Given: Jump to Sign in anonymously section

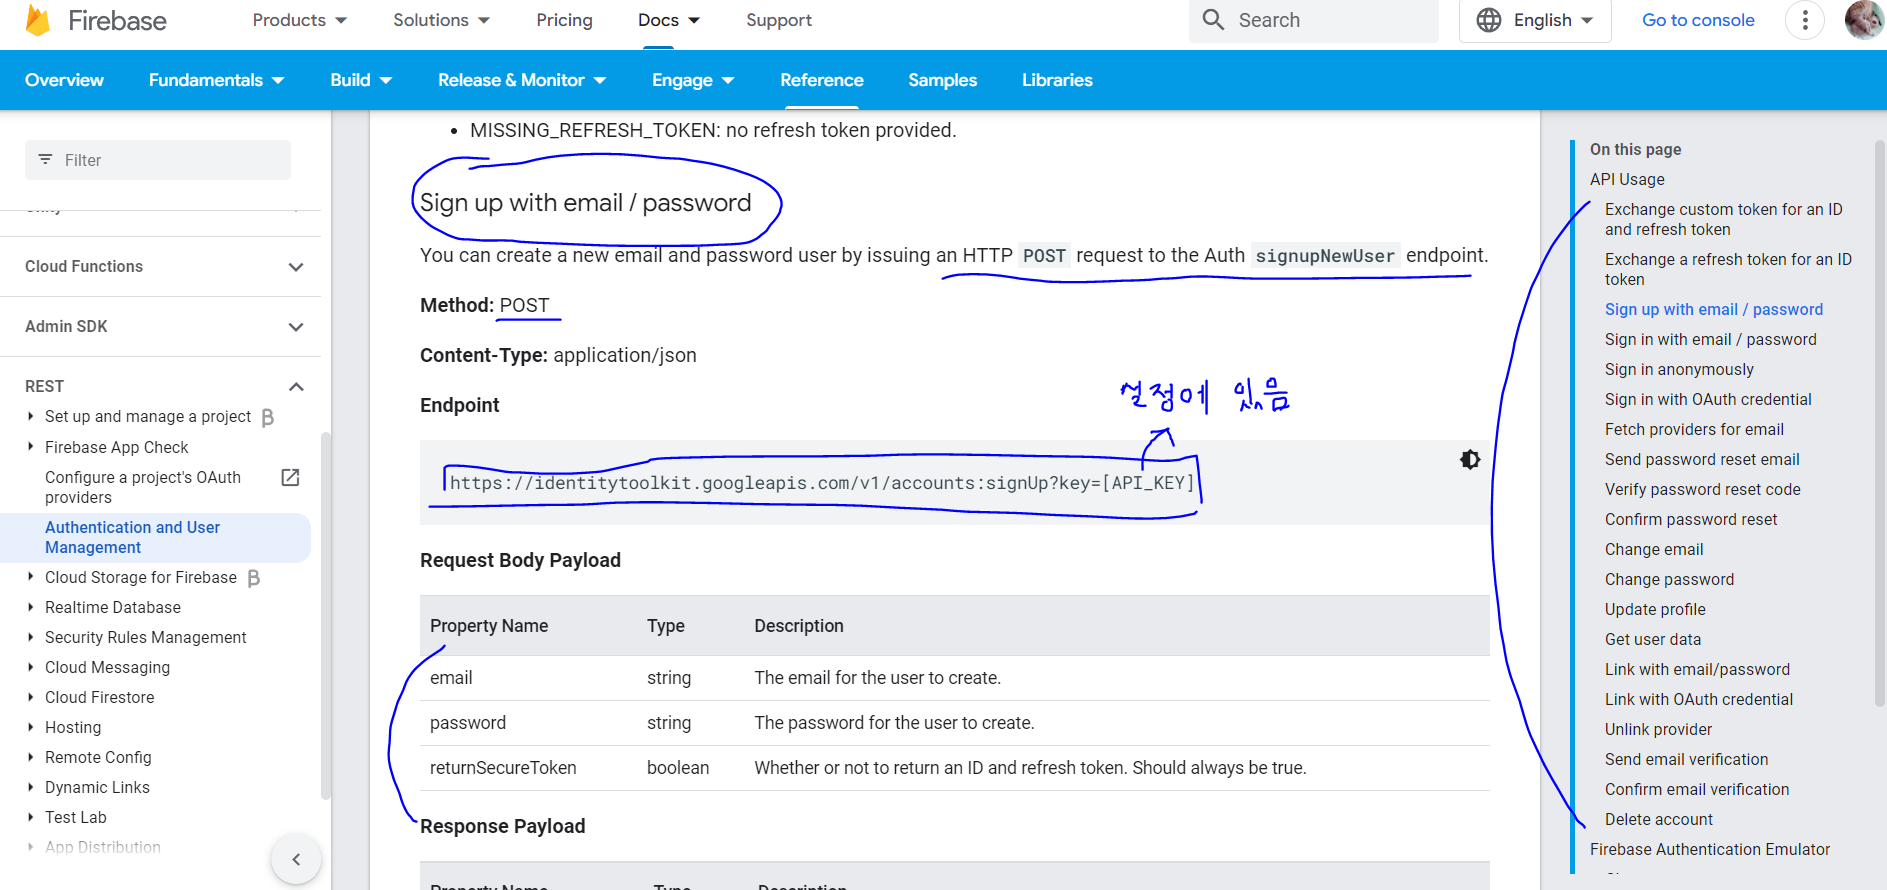Looking at the screenshot, I should coord(1679,369).
